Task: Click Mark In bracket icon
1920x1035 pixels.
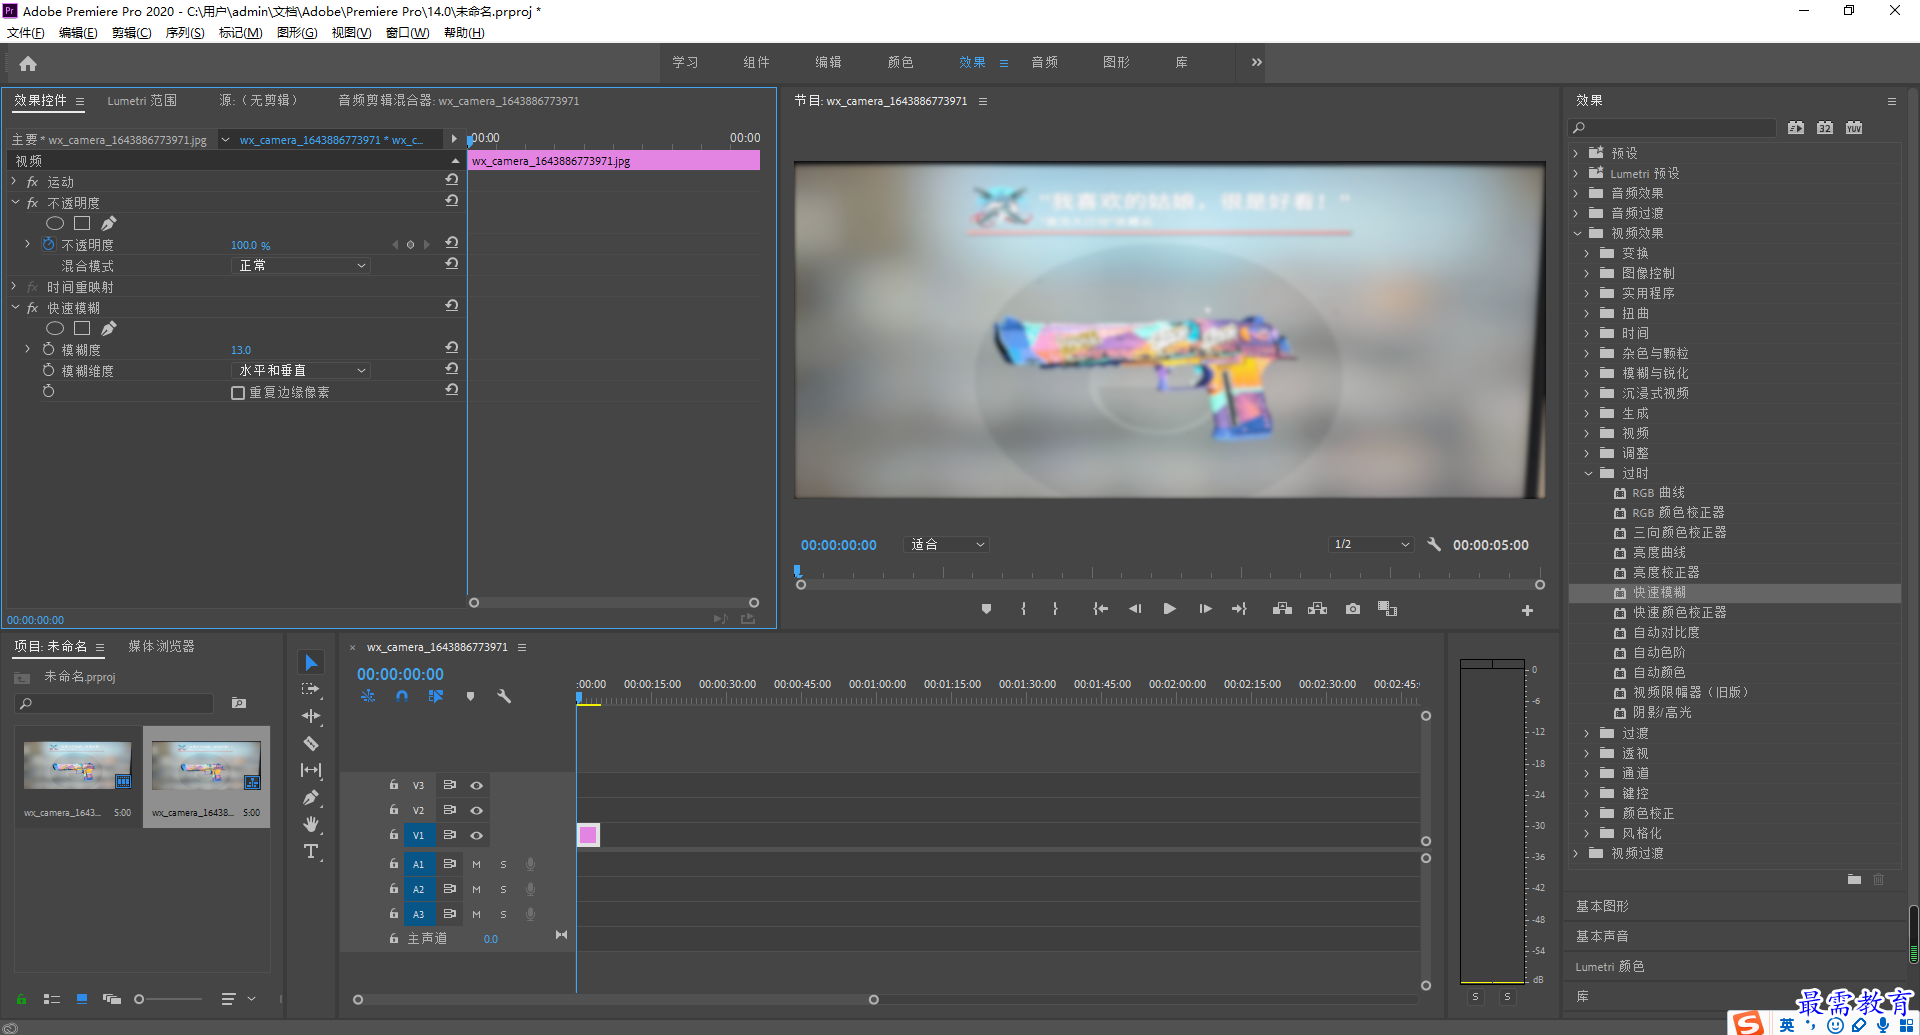Action: [1023, 608]
